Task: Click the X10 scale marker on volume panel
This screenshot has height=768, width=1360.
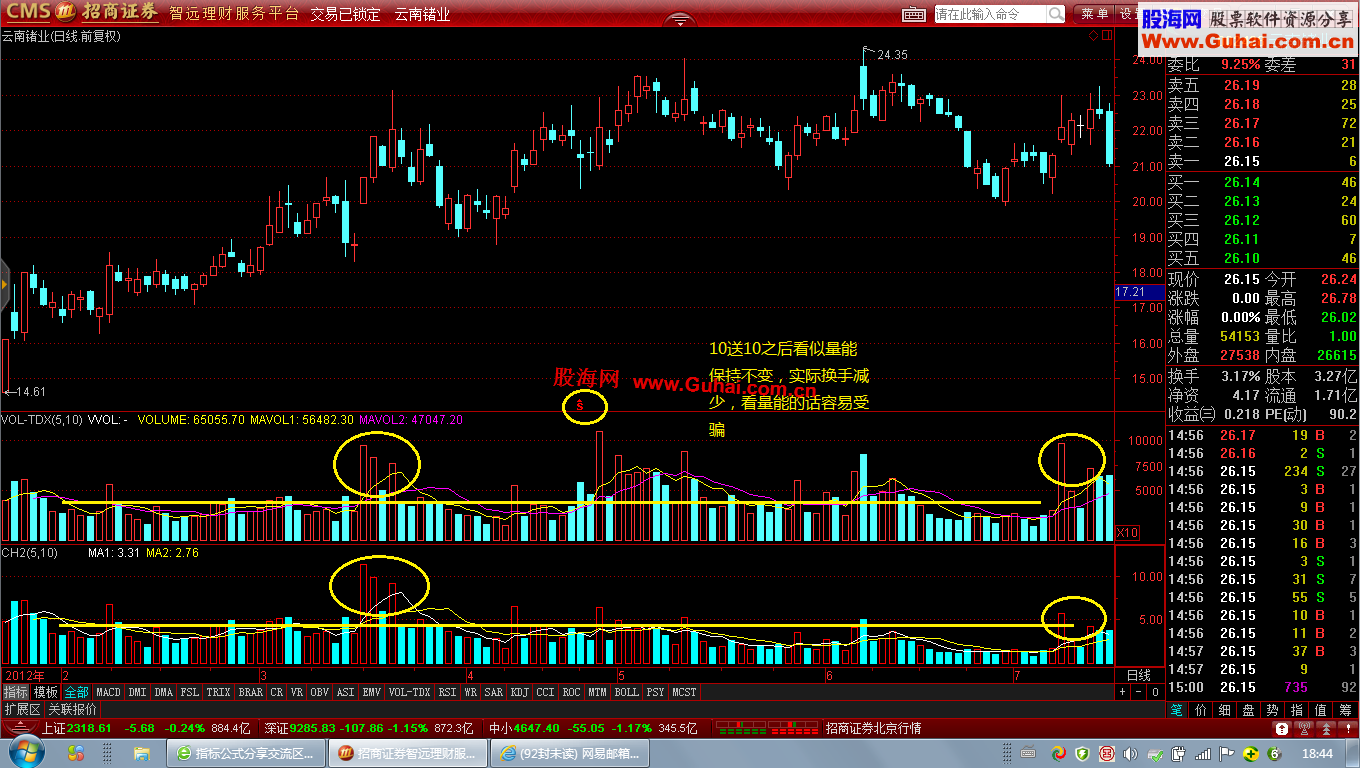Action: (1127, 531)
